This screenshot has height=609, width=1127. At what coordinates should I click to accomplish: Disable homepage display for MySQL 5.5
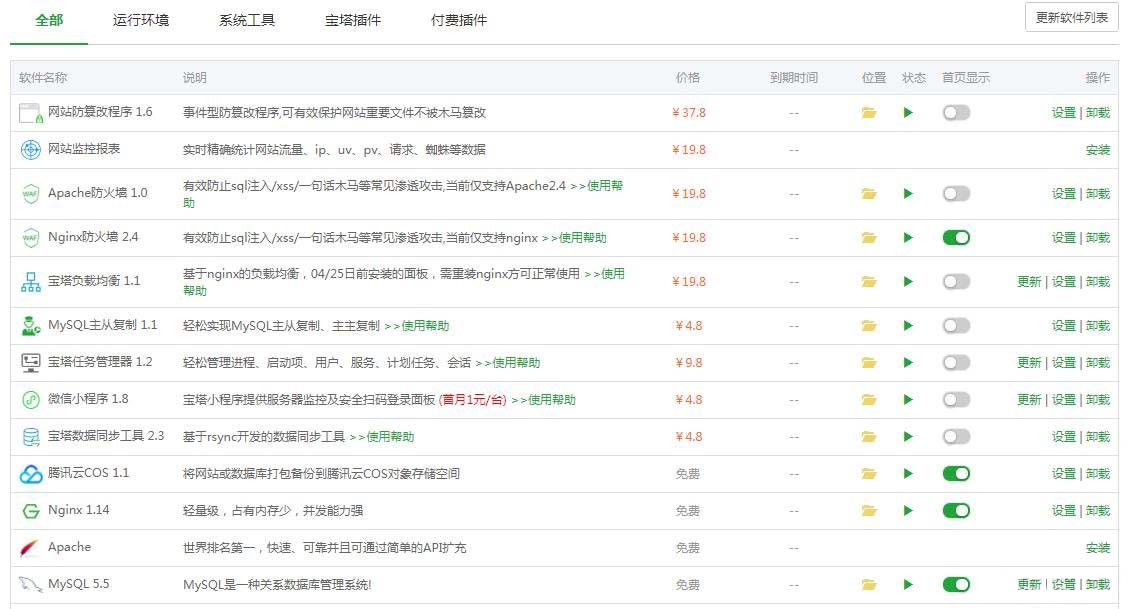pyautogui.click(x=956, y=585)
